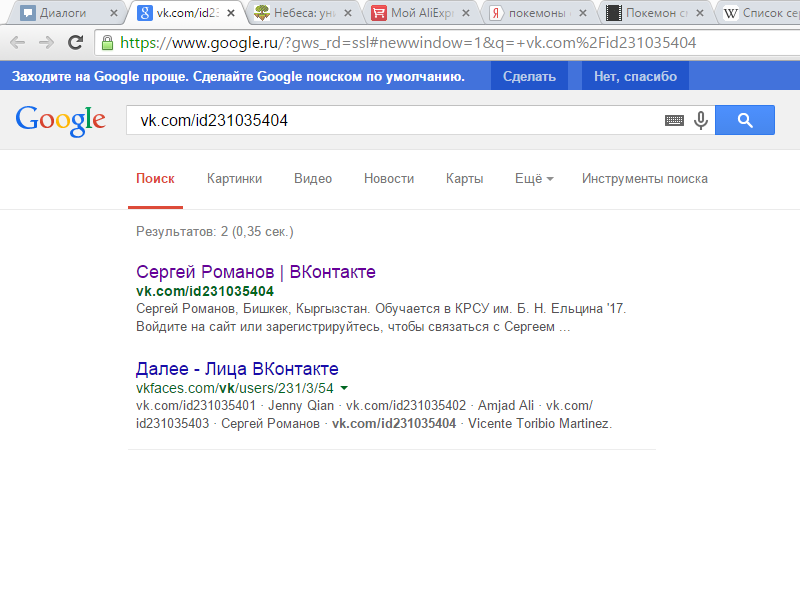Close the Мой AliExpress tab
Viewport: 800px width, 600px height.
click(466, 13)
